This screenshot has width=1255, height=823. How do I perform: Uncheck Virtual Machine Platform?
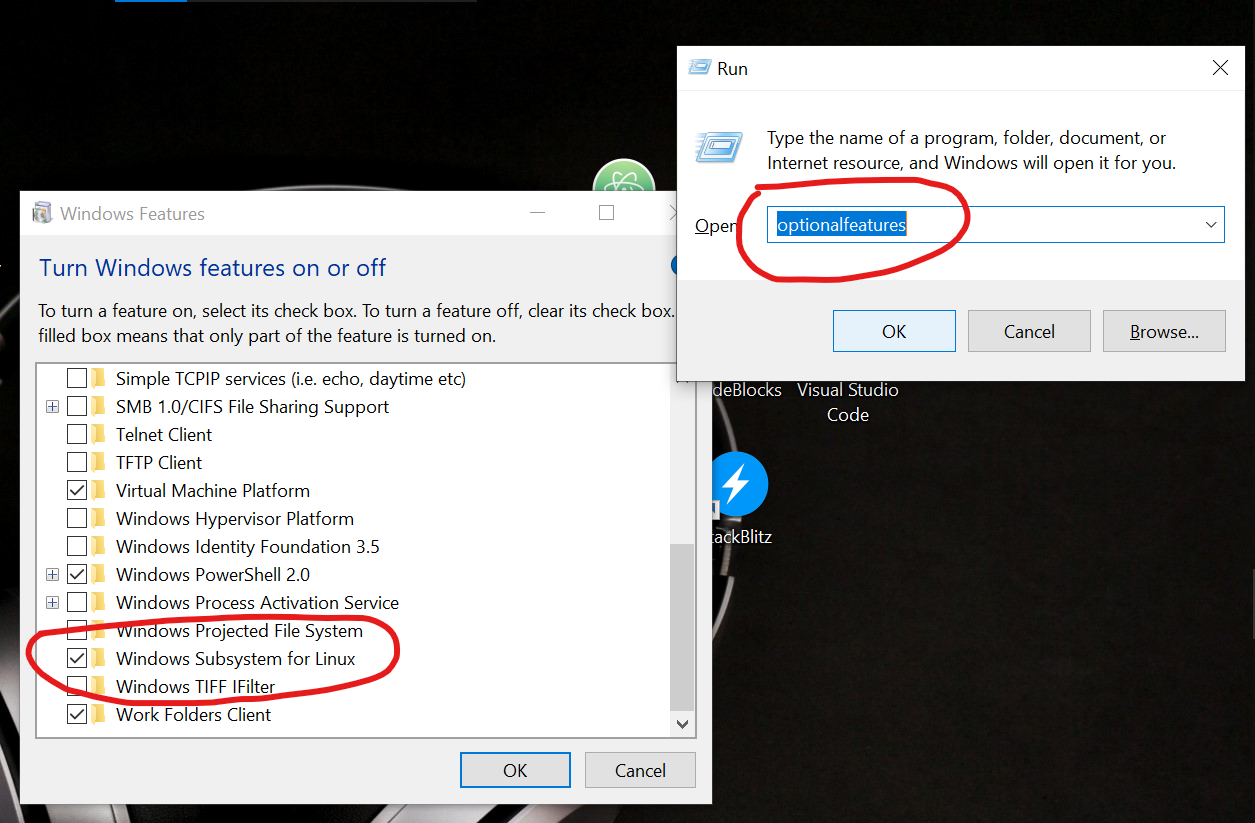77,491
